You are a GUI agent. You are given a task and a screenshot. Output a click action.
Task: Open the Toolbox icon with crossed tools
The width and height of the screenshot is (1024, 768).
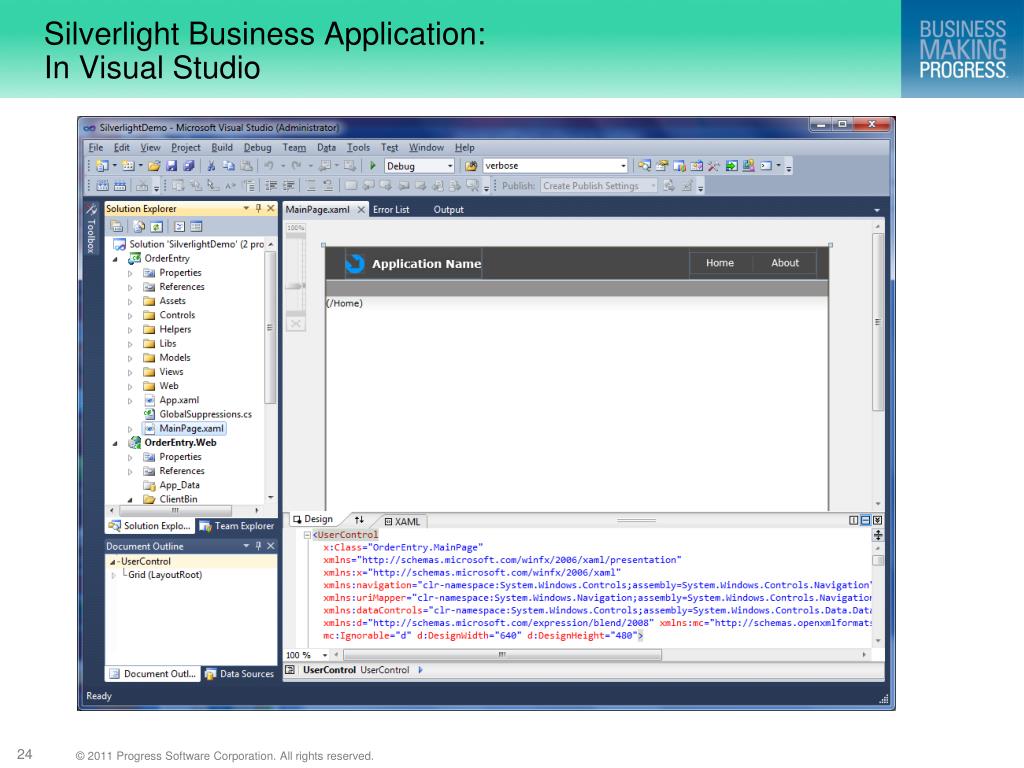click(713, 166)
